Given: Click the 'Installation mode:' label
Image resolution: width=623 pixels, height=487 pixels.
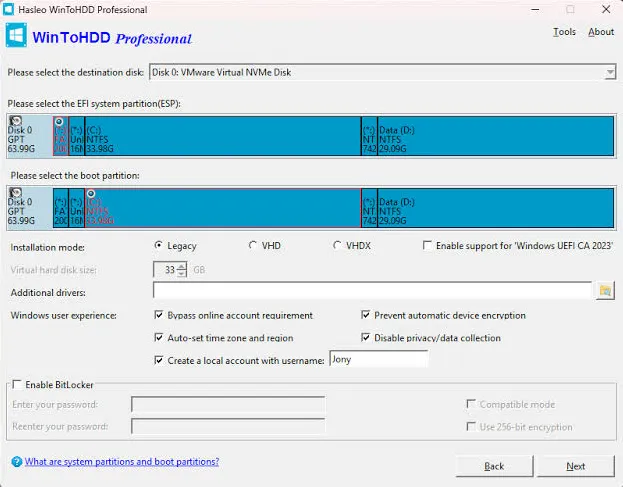Looking at the screenshot, I should (x=48, y=247).
